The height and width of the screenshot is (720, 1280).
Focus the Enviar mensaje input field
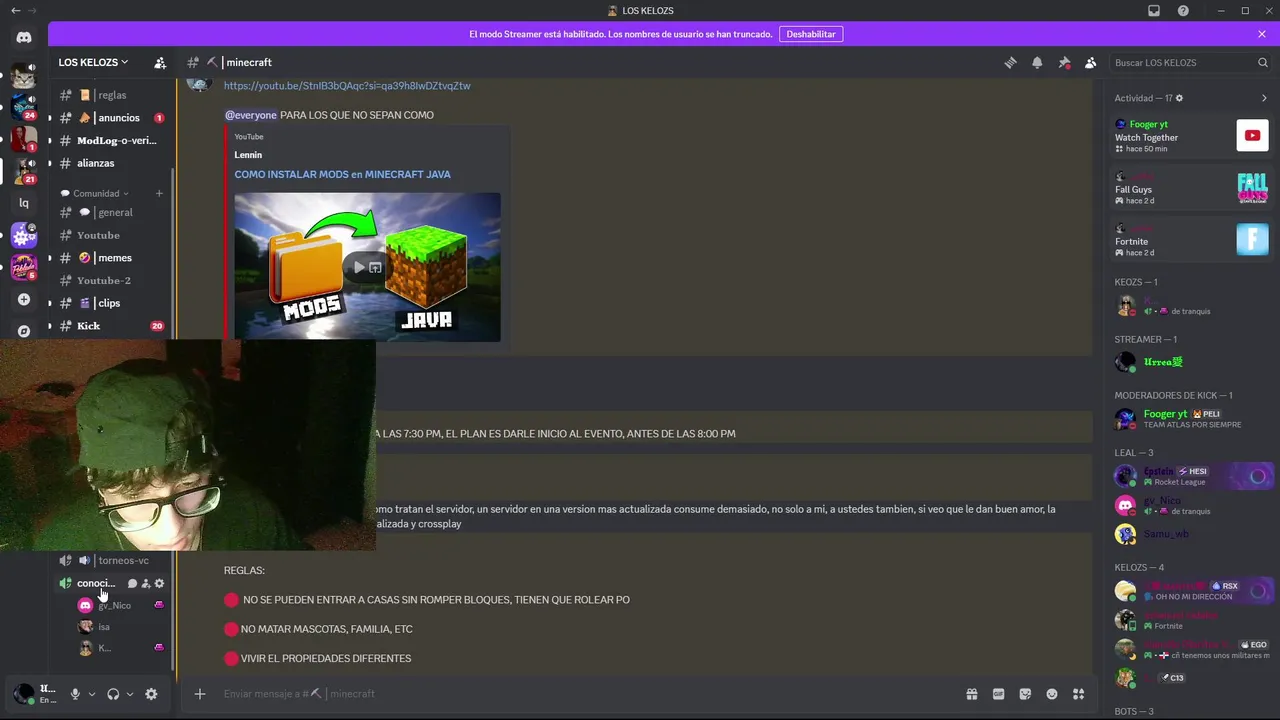point(580,693)
